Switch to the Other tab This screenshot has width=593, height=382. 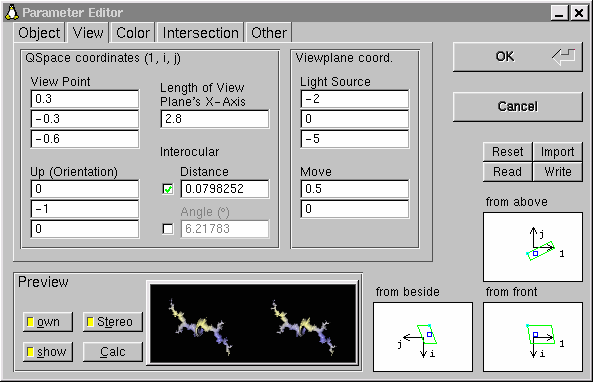pyautogui.click(x=269, y=33)
